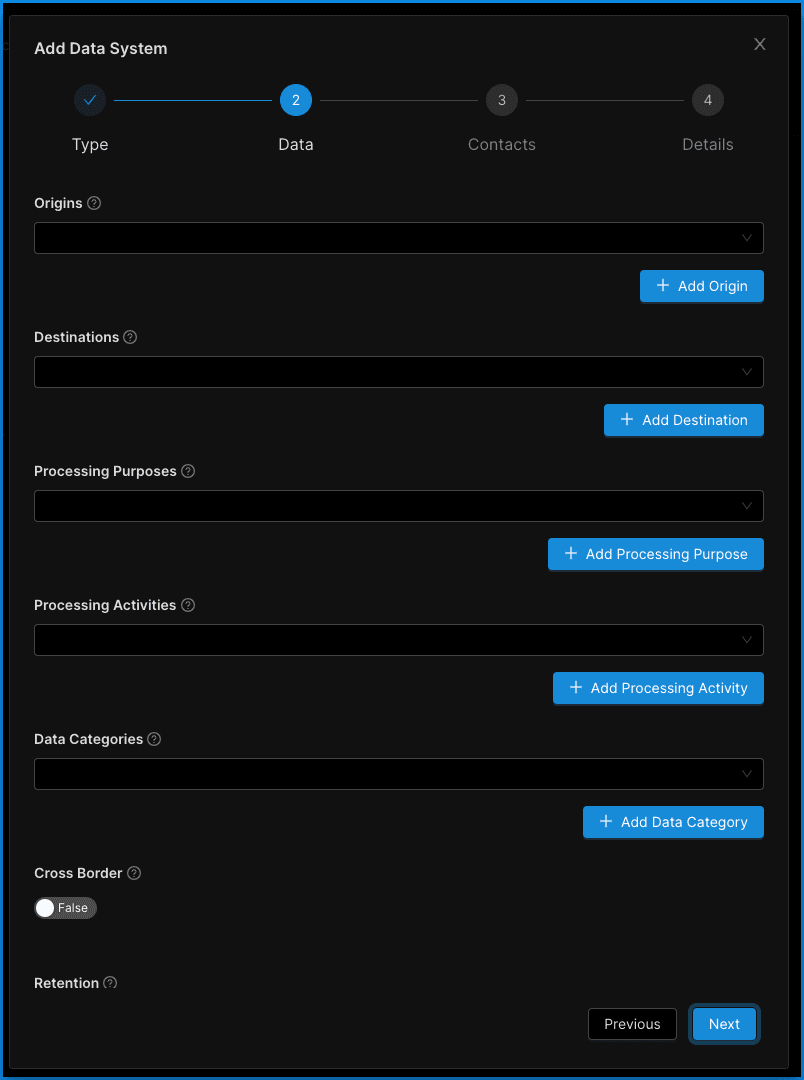
Task: Click the help icon next to Origins
Action: [94, 203]
